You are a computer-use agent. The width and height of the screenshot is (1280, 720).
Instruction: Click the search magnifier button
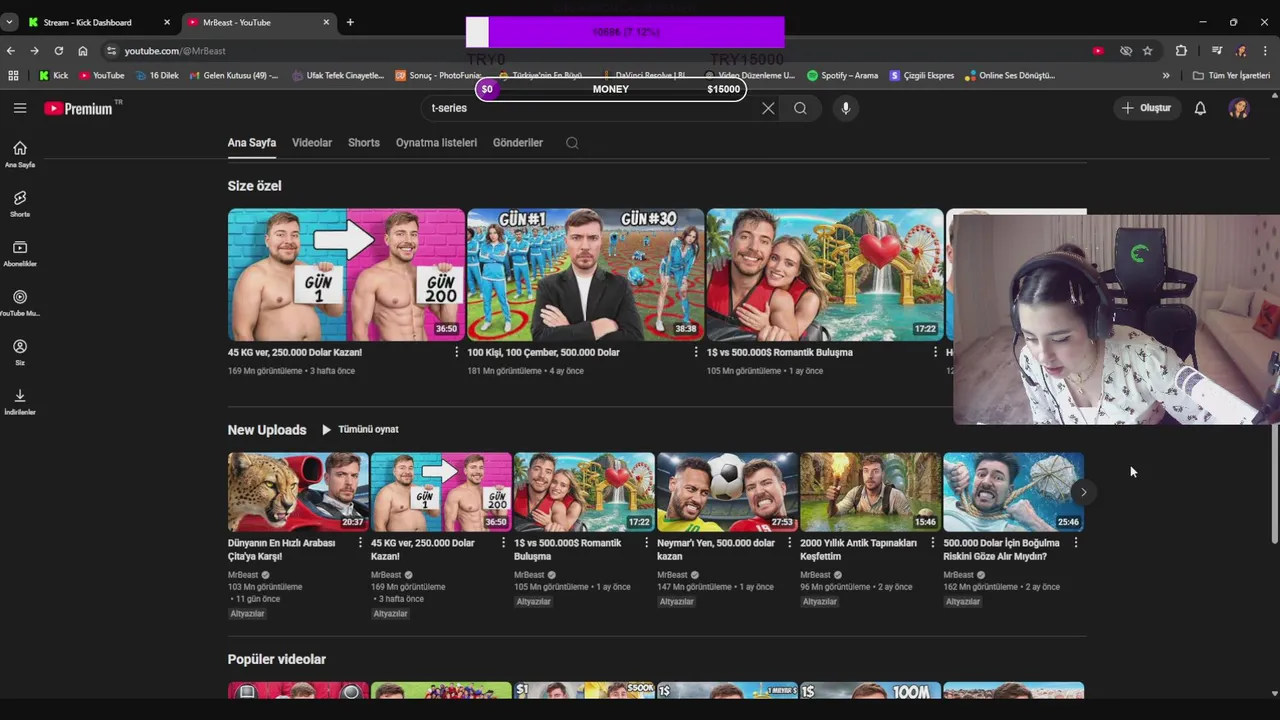click(800, 108)
